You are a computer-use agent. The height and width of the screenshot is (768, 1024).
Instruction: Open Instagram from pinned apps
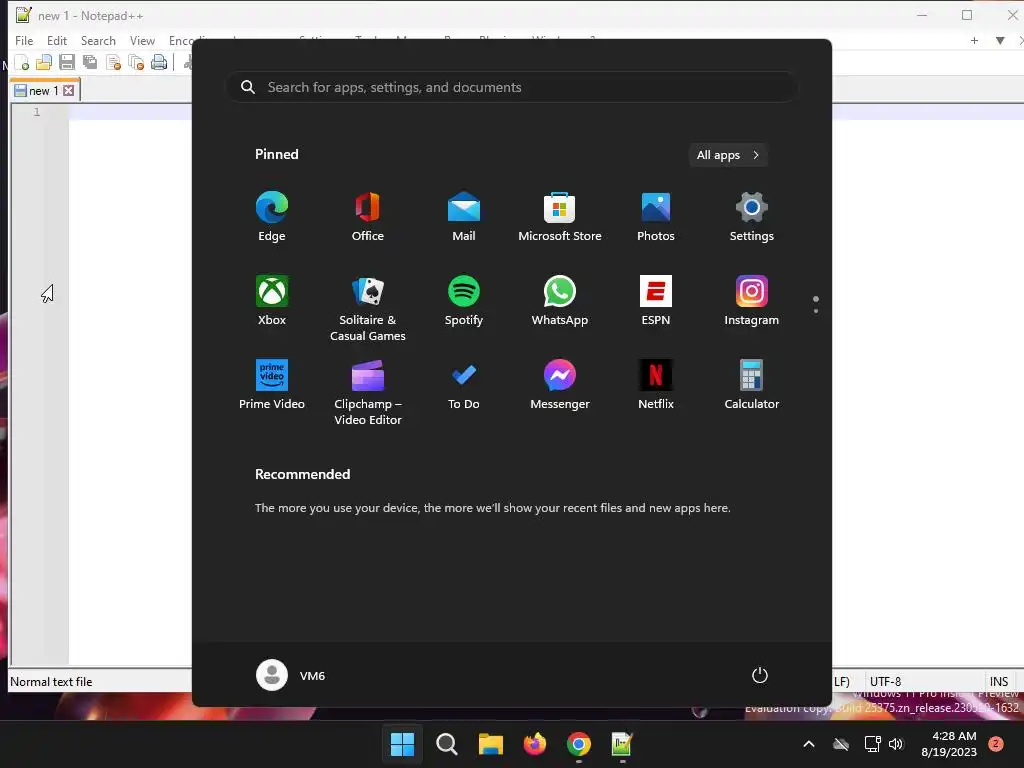pos(752,301)
